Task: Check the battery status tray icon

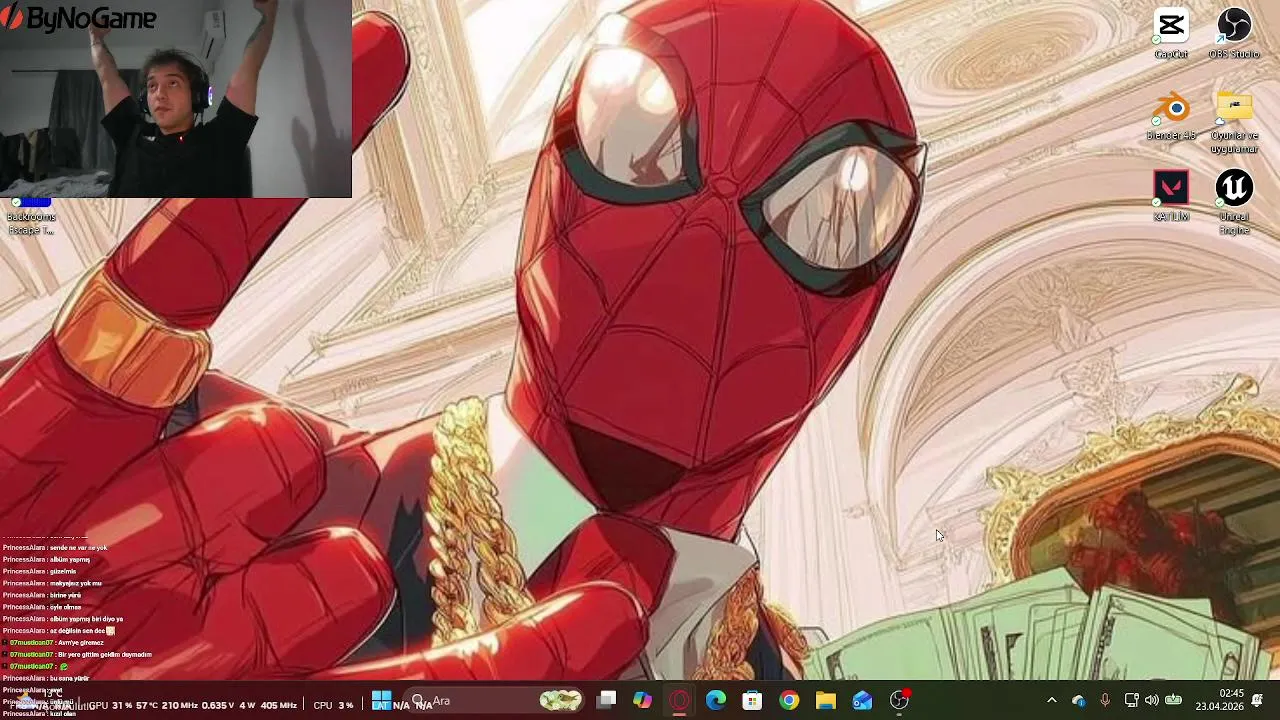Action: click(x=1174, y=701)
